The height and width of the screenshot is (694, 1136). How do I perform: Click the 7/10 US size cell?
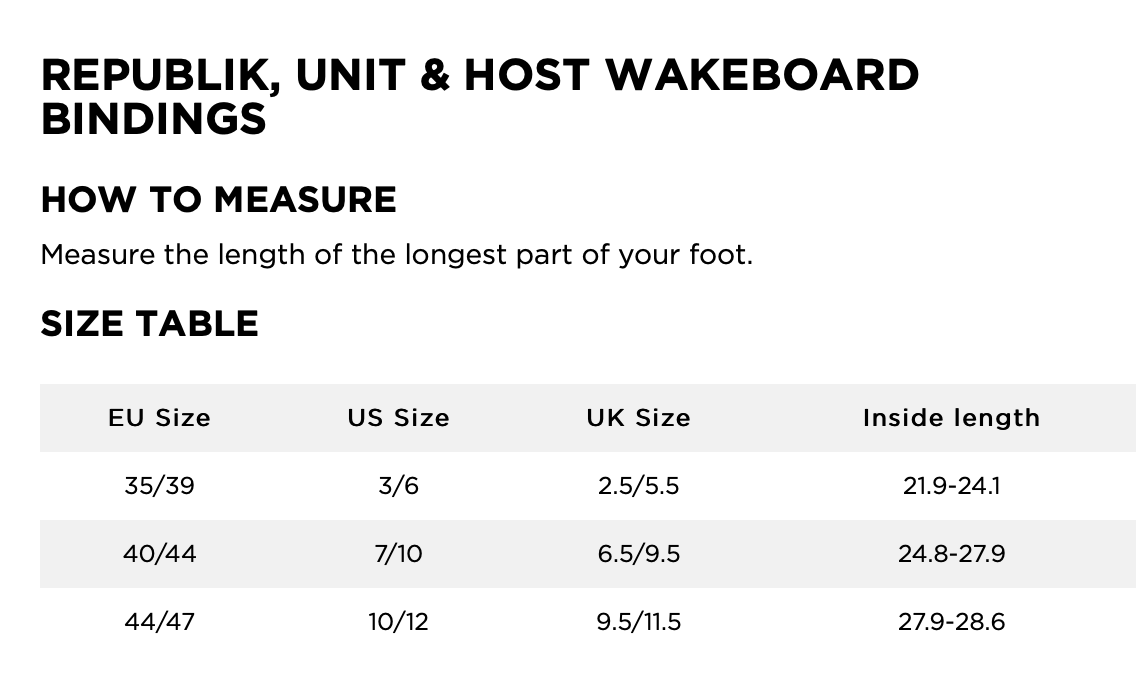point(398,553)
